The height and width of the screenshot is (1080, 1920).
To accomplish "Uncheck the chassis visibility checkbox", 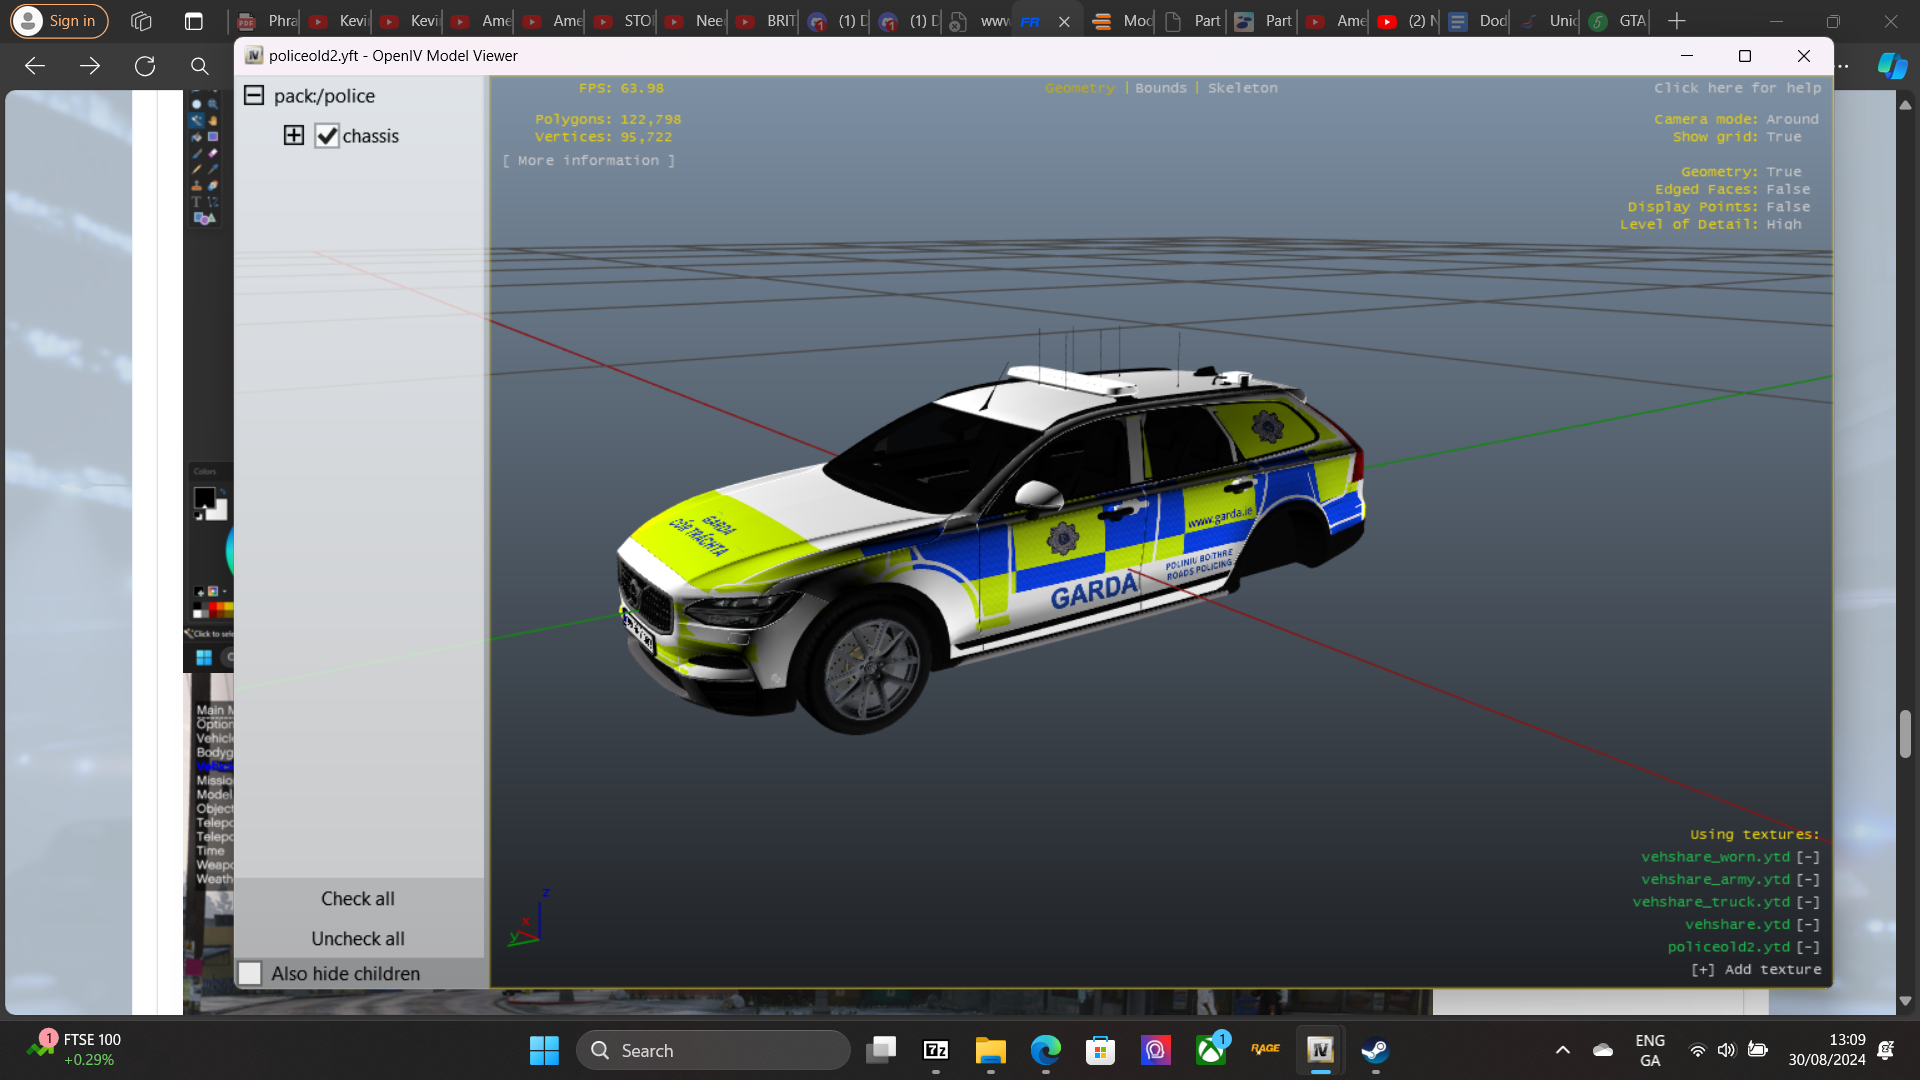I will pos(327,136).
